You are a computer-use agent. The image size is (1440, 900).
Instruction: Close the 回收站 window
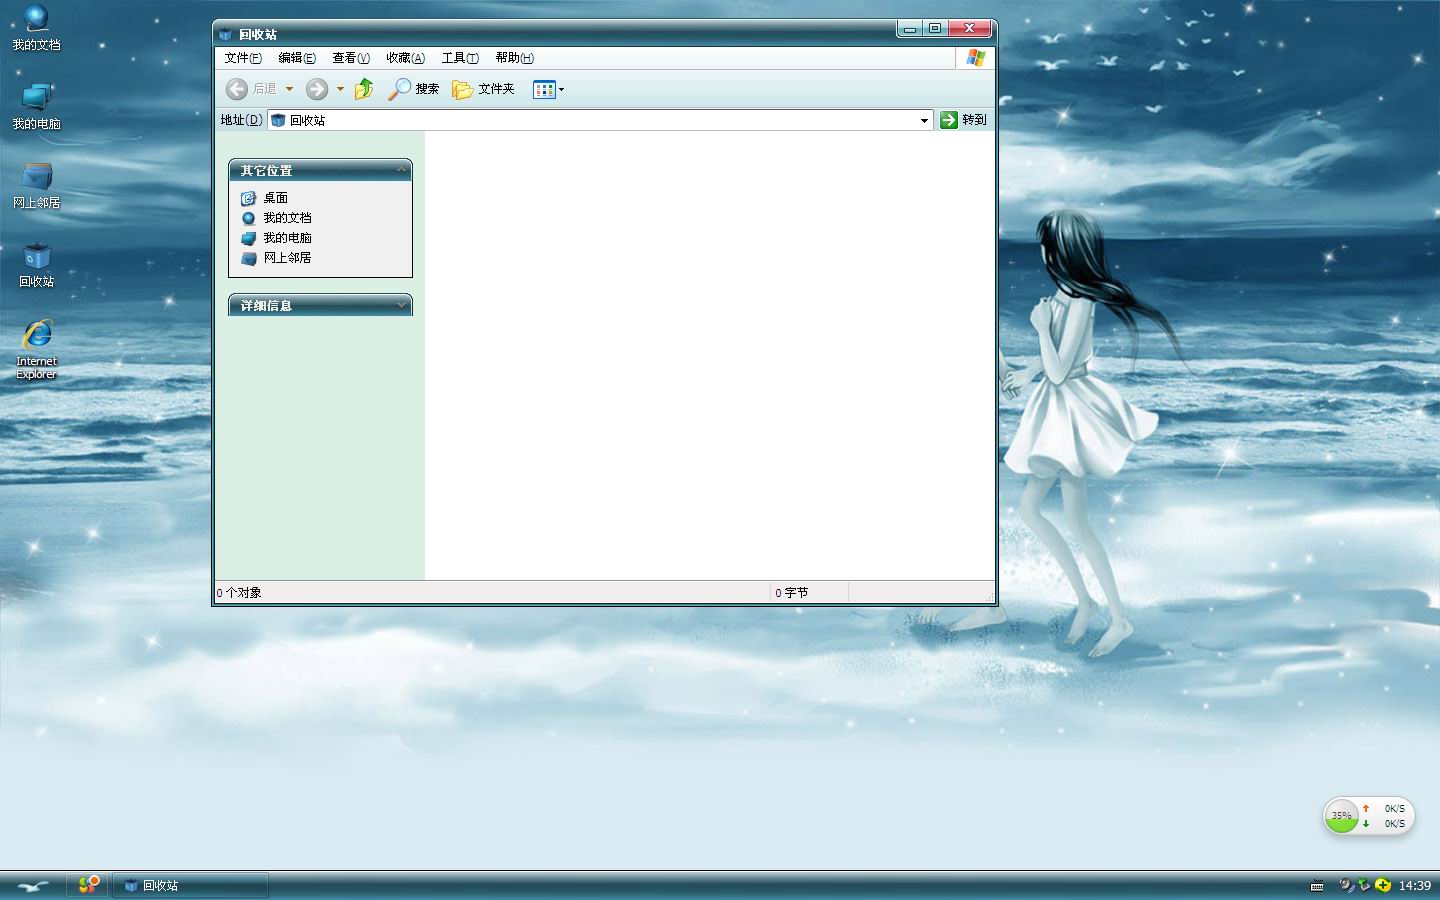[970, 29]
